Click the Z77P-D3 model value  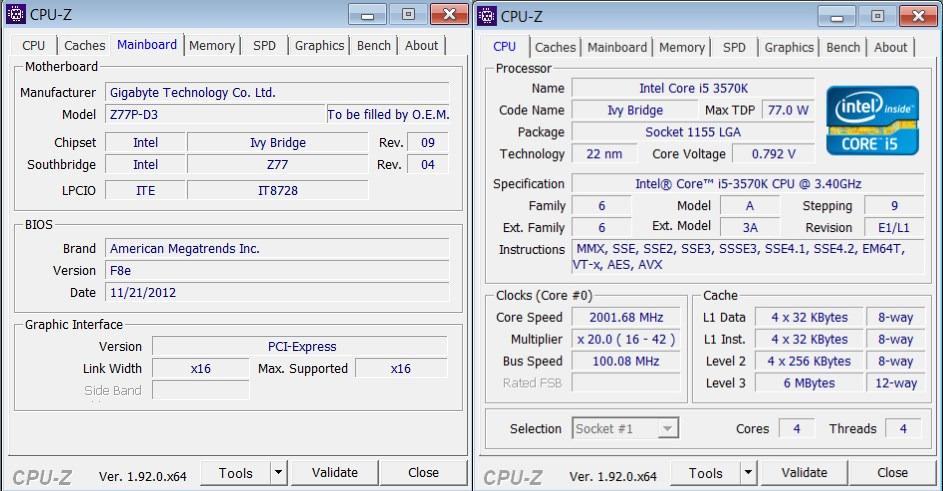coord(215,114)
